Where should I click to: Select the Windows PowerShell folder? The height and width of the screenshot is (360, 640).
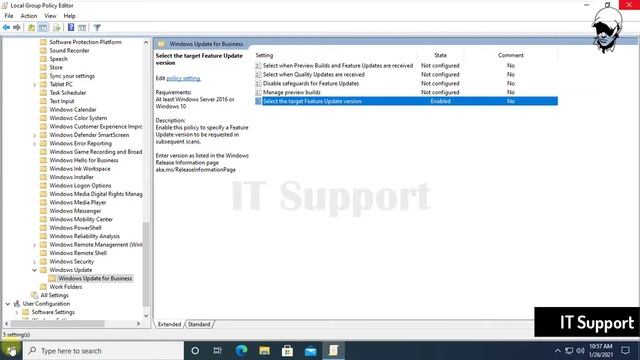75,228
